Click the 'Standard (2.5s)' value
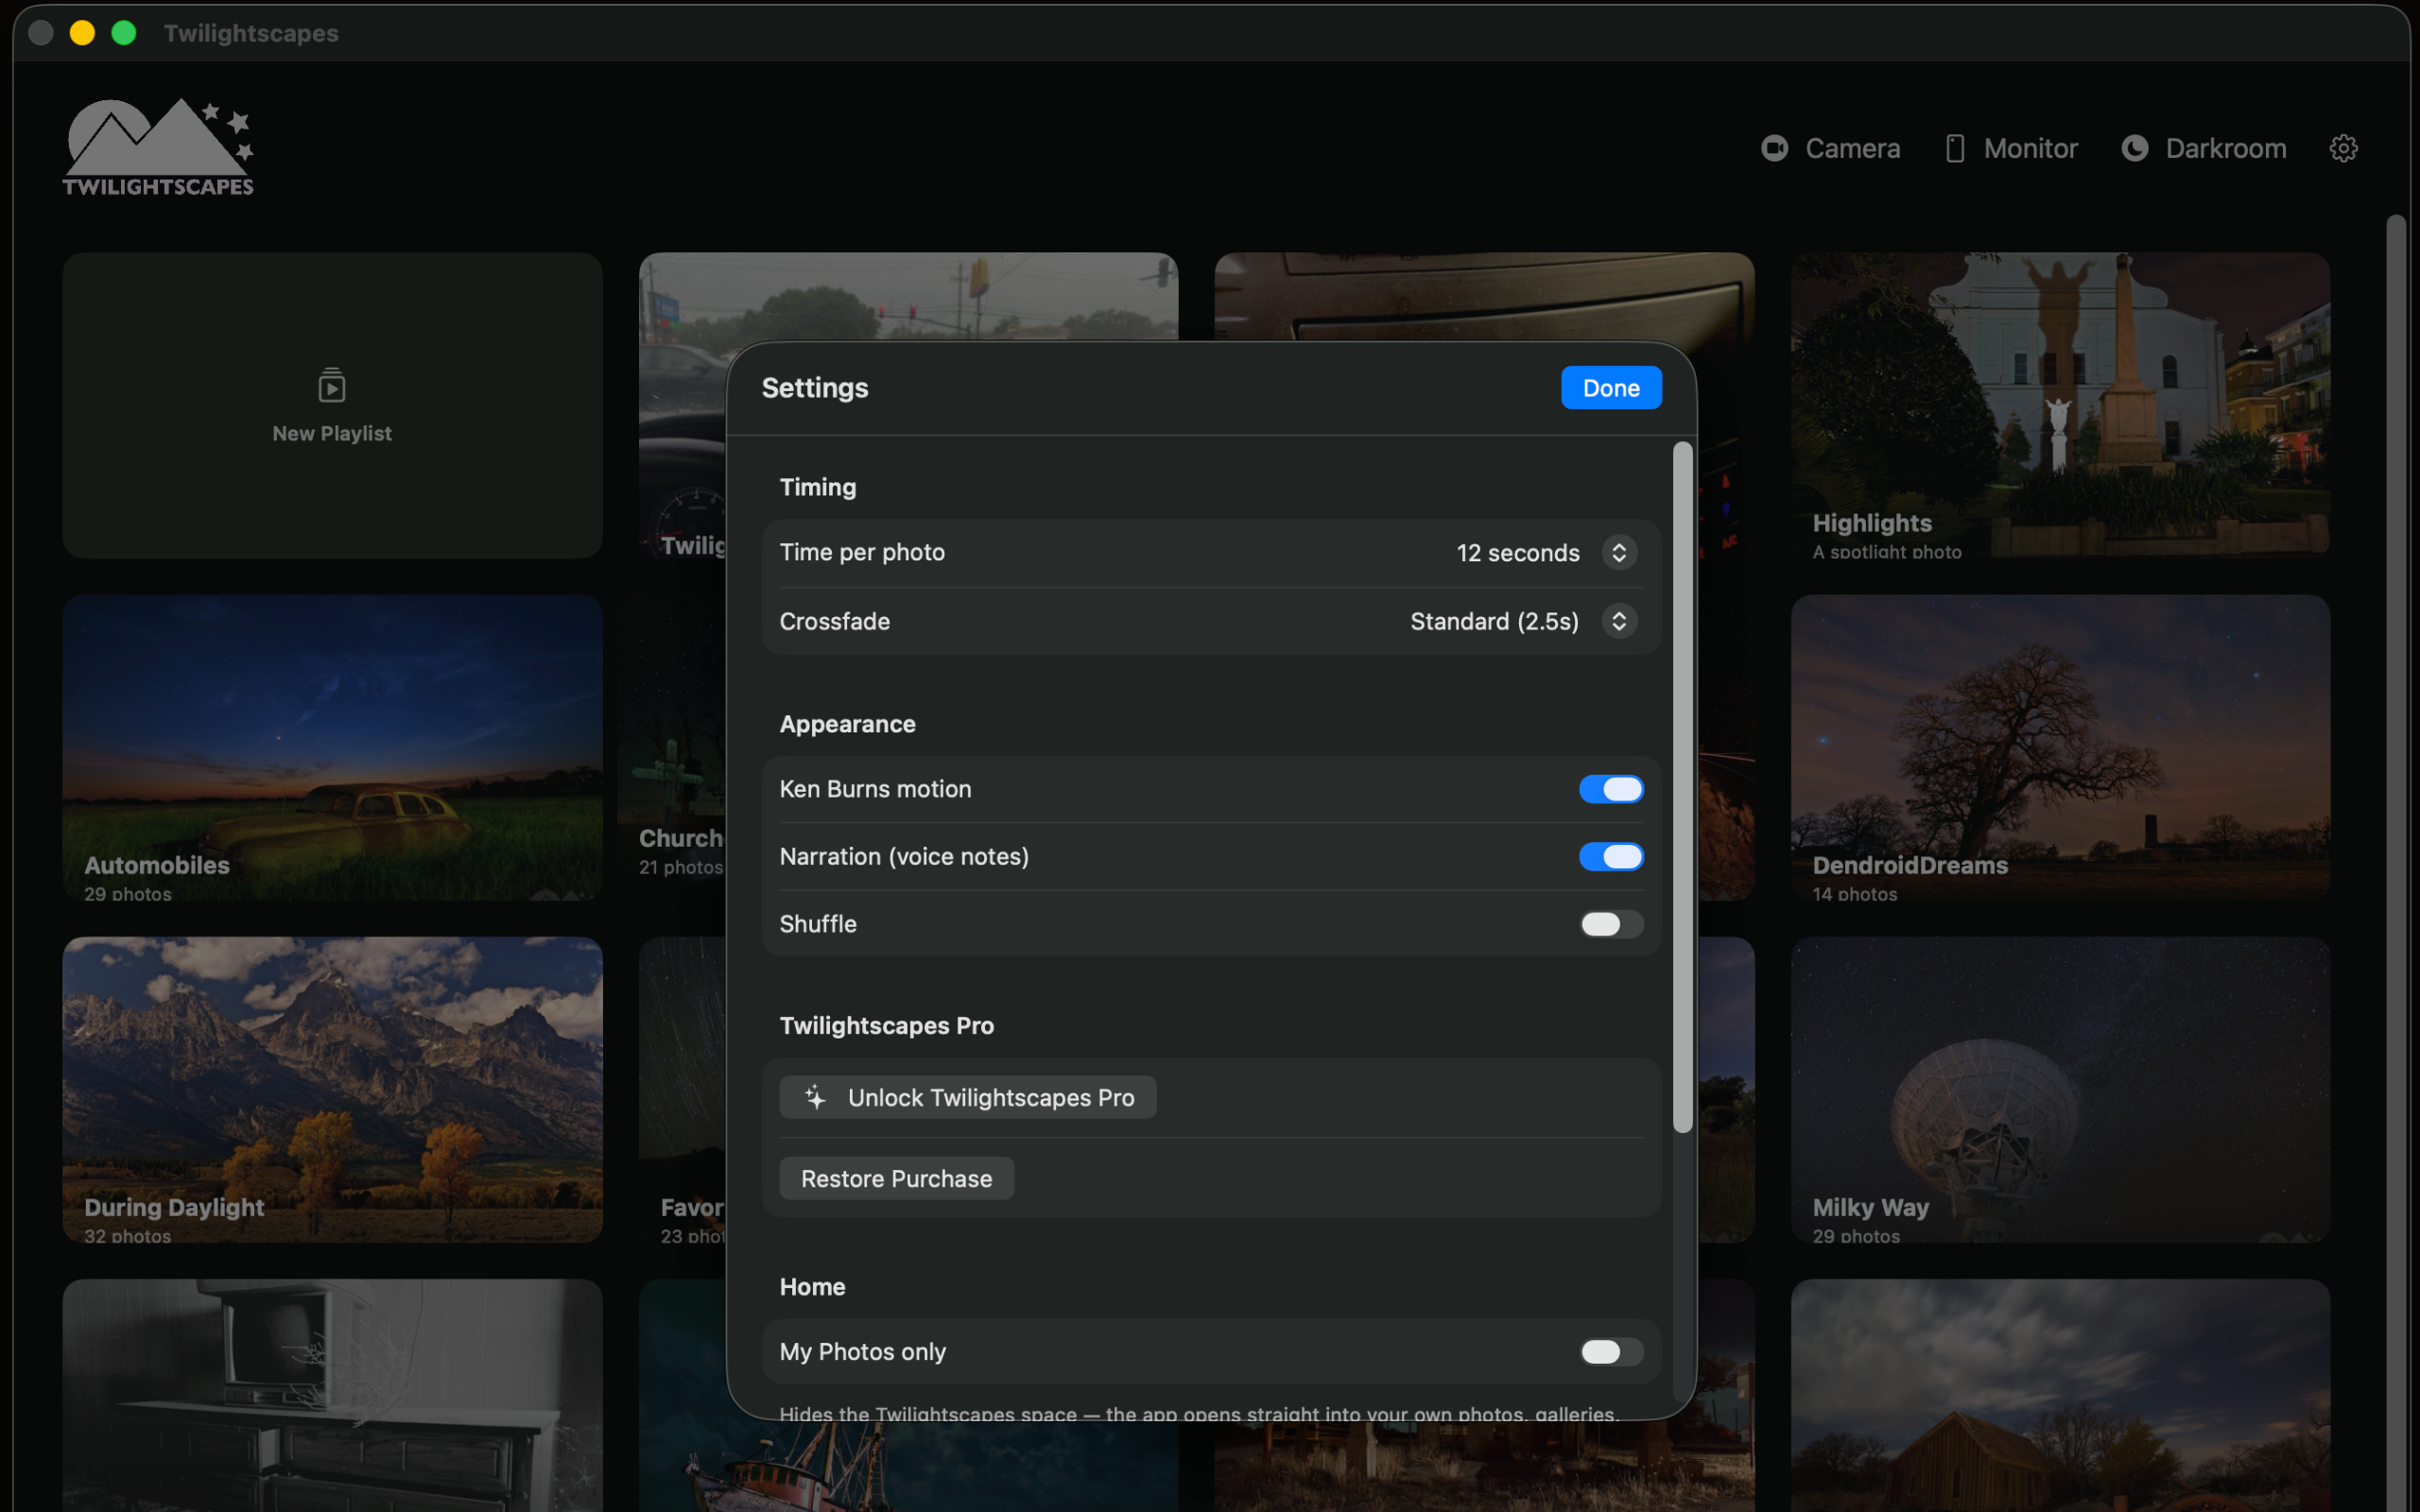 click(x=1494, y=622)
